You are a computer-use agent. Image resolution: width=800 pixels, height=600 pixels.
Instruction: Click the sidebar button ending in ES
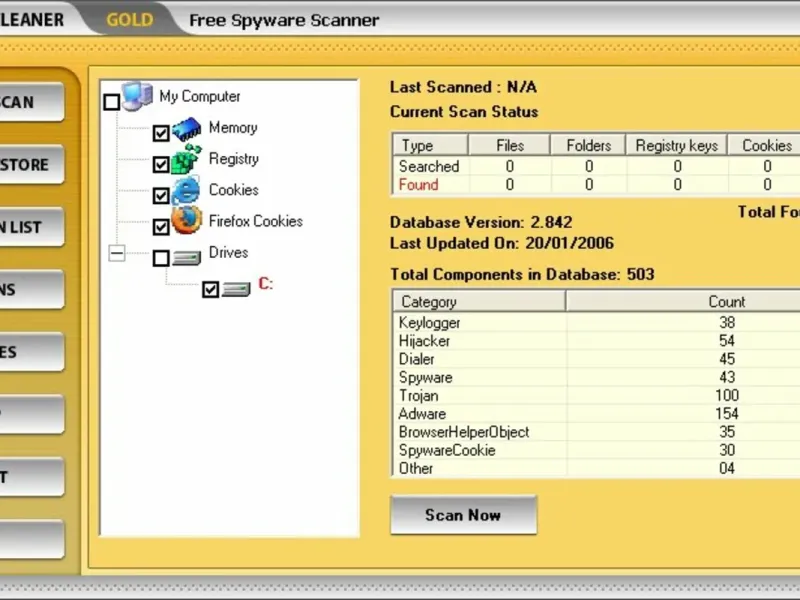click(x=32, y=352)
